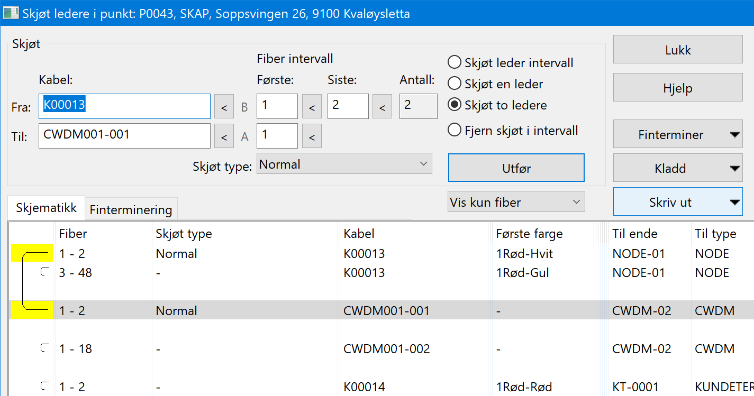Click the Utfør button
Screen dimensions: 754x396
[516, 168]
